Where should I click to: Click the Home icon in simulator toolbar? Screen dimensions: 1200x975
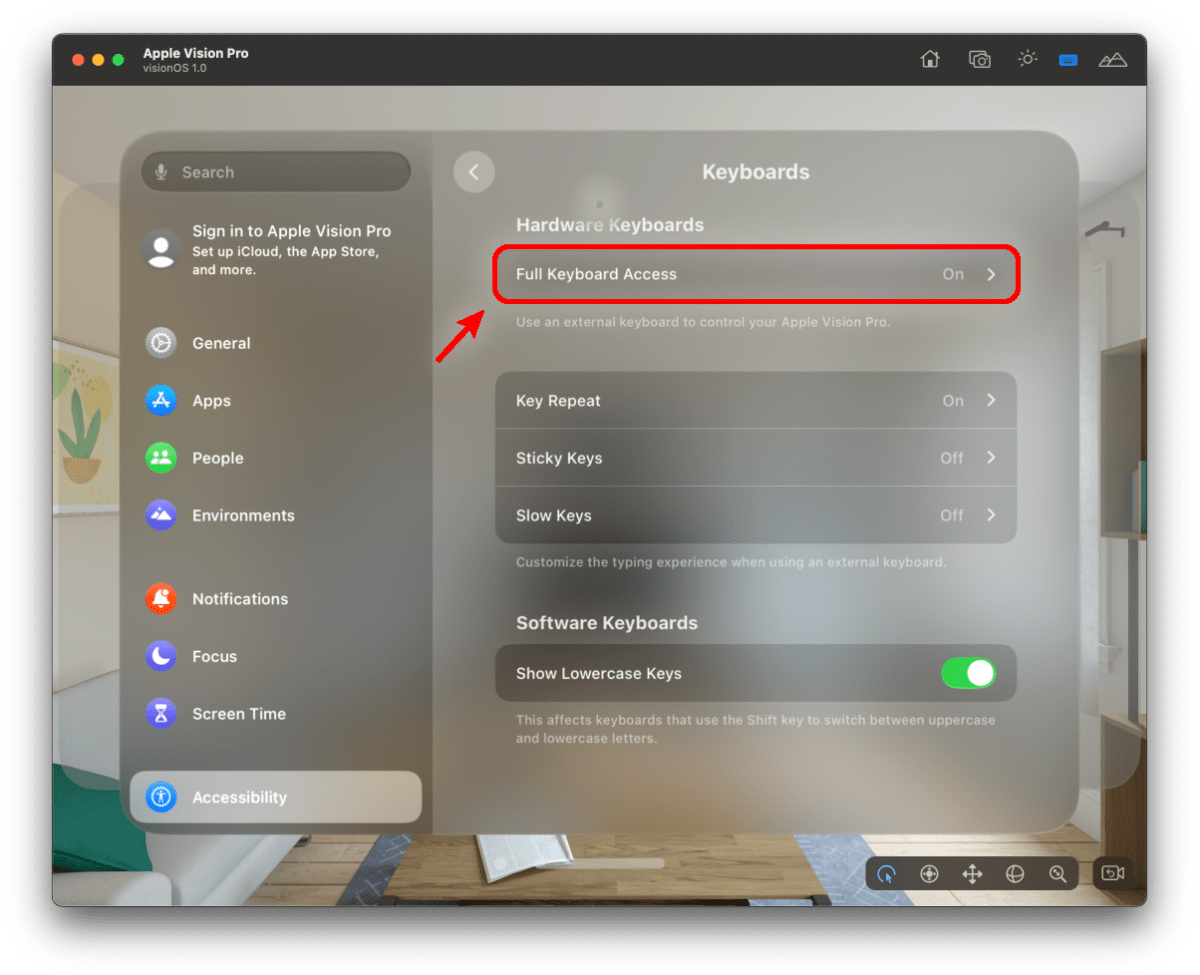tap(930, 59)
